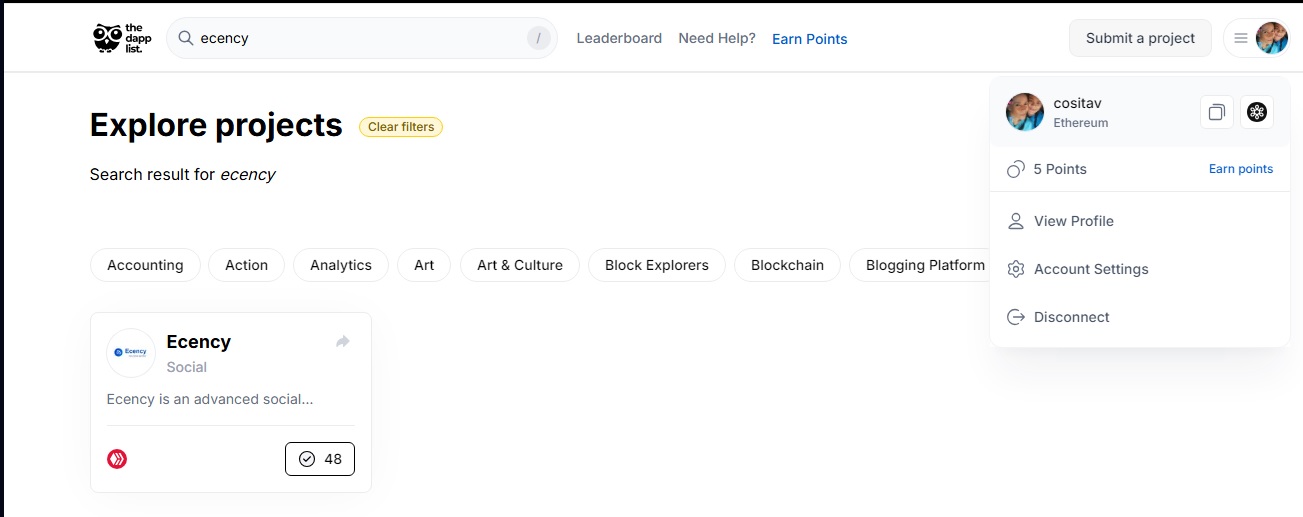
Task: Click Submit a project button
Action: (x=1140, y=38)
